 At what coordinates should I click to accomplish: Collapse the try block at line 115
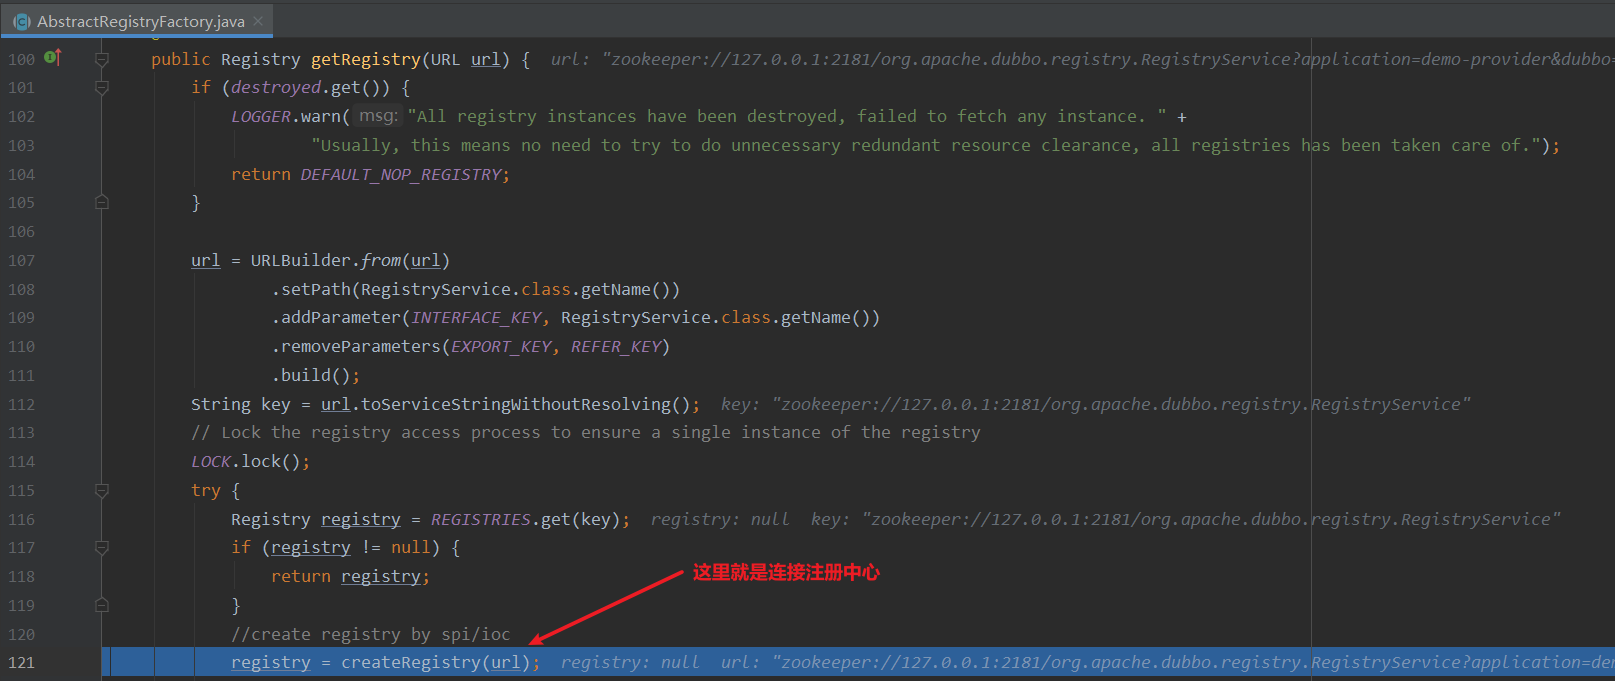[x=102, y=491]
